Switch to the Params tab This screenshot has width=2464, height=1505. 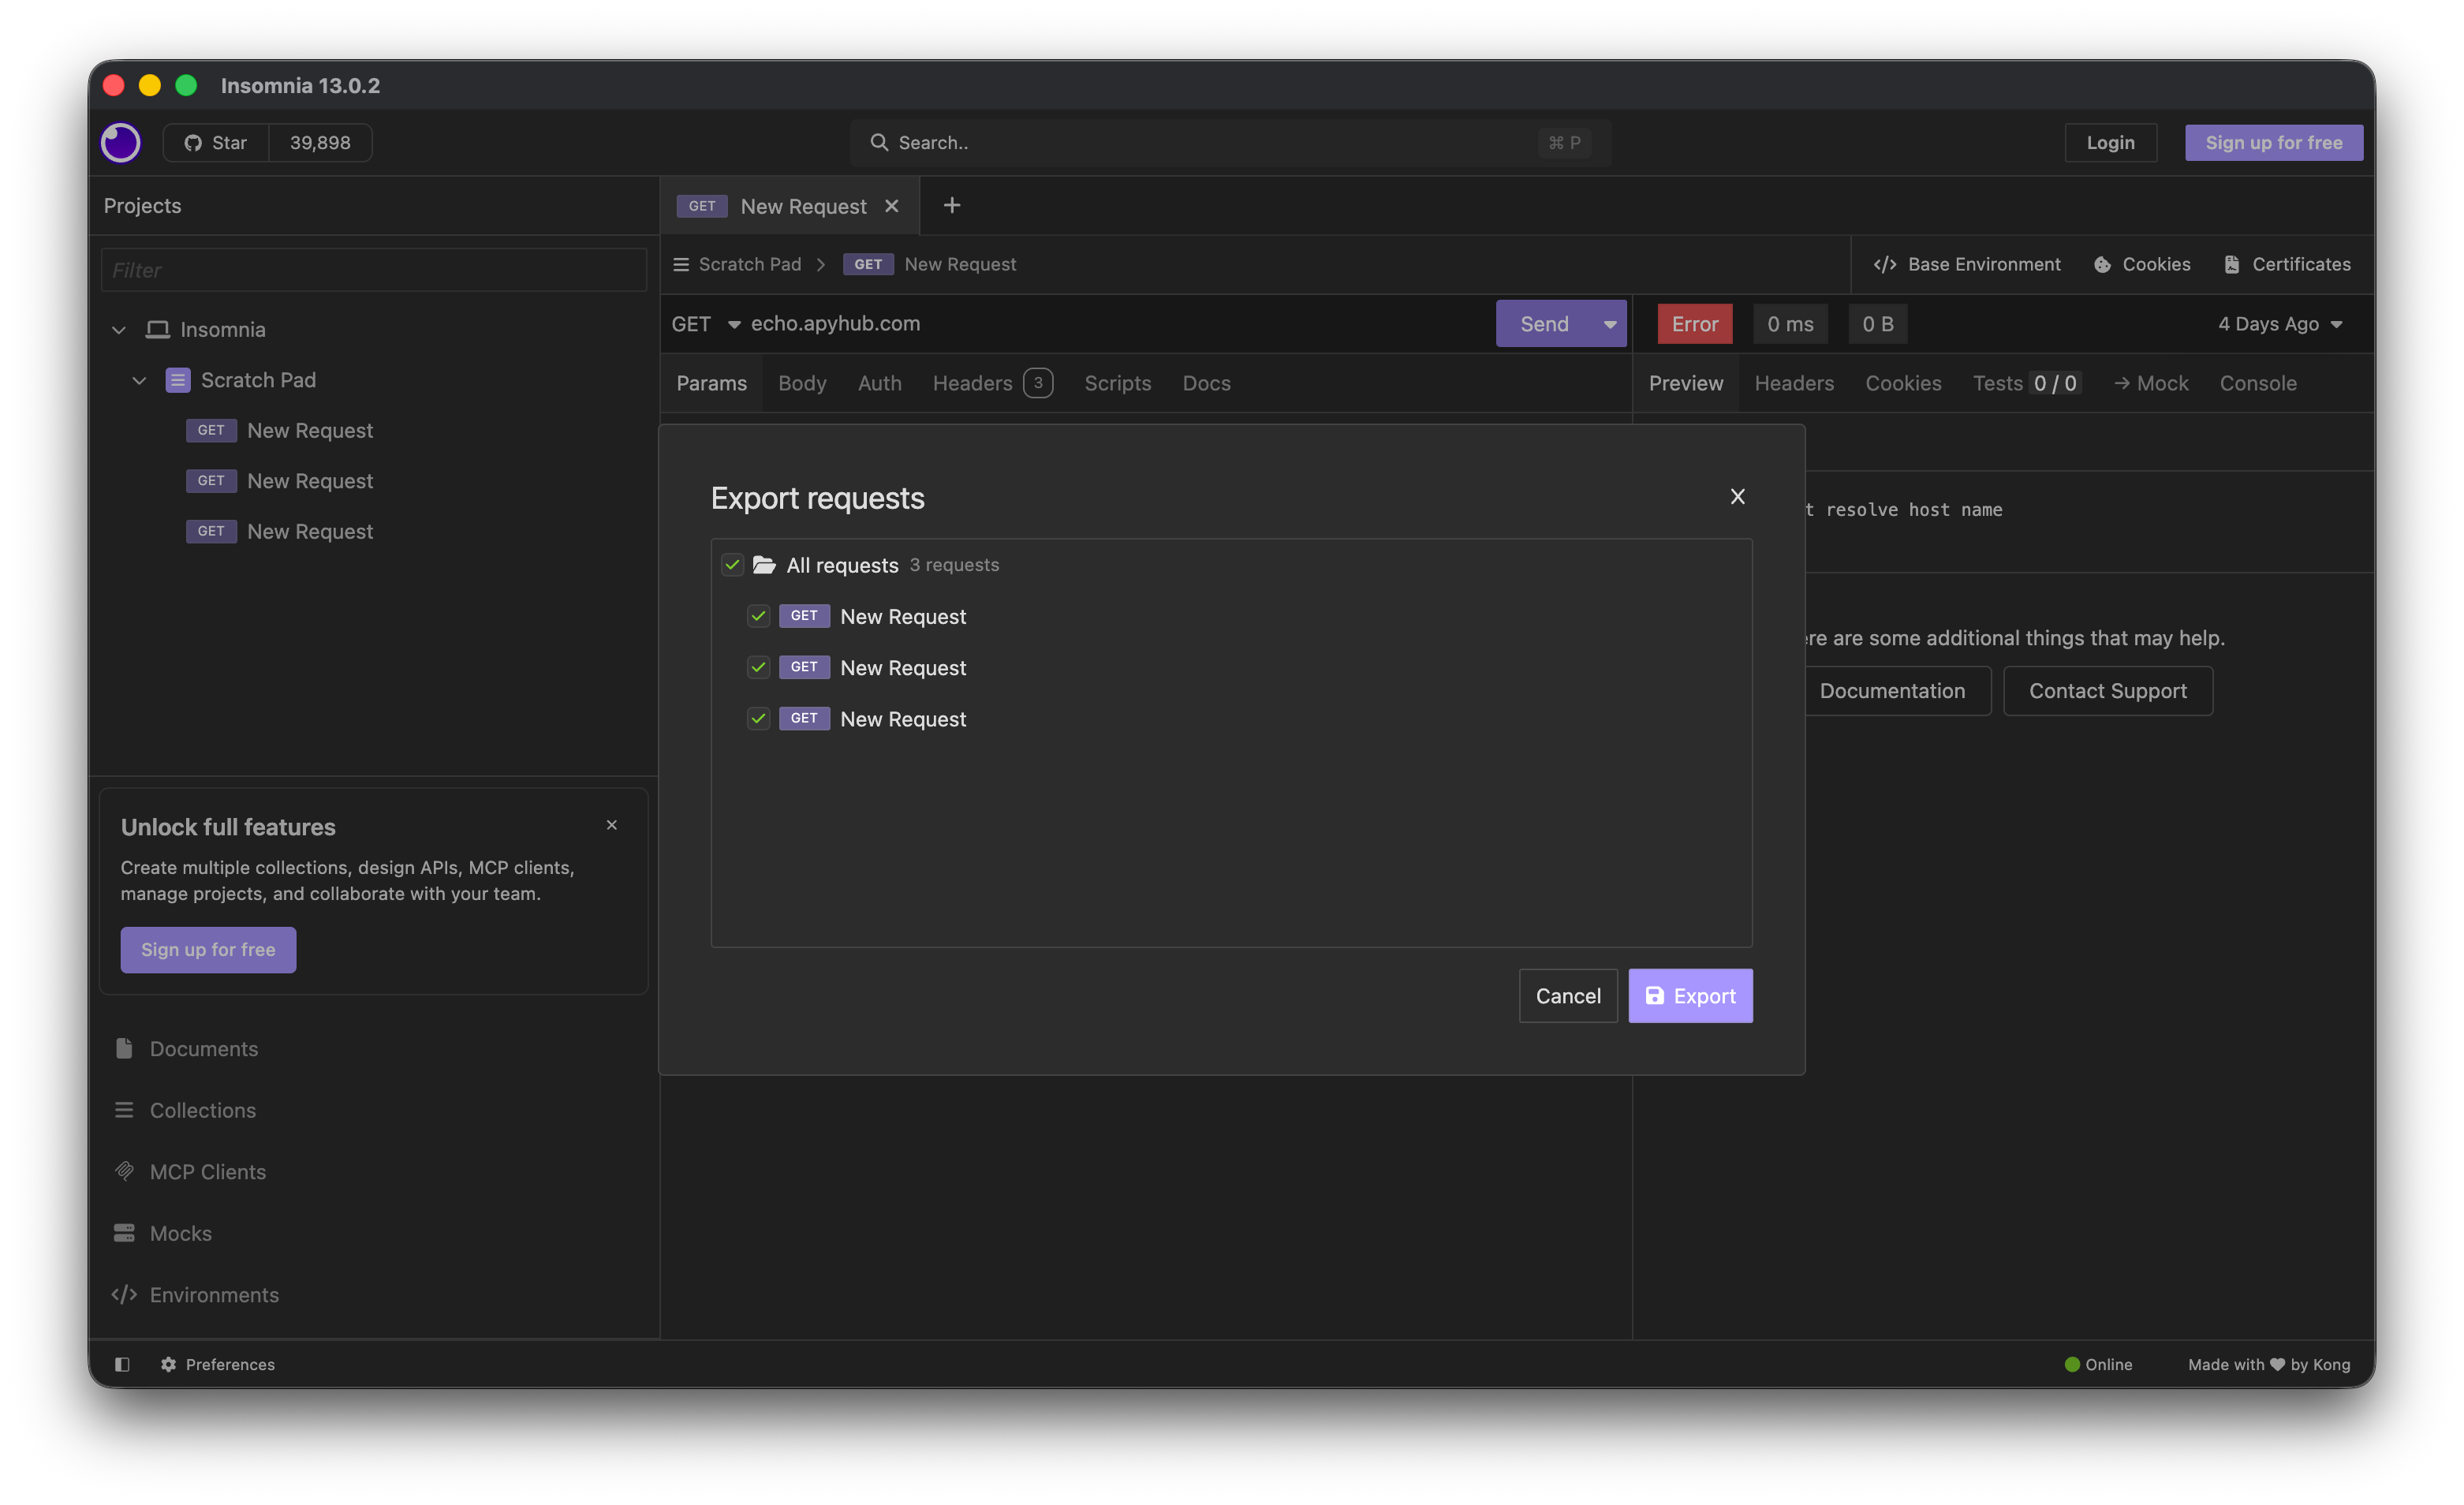click(x=712, y=384)
